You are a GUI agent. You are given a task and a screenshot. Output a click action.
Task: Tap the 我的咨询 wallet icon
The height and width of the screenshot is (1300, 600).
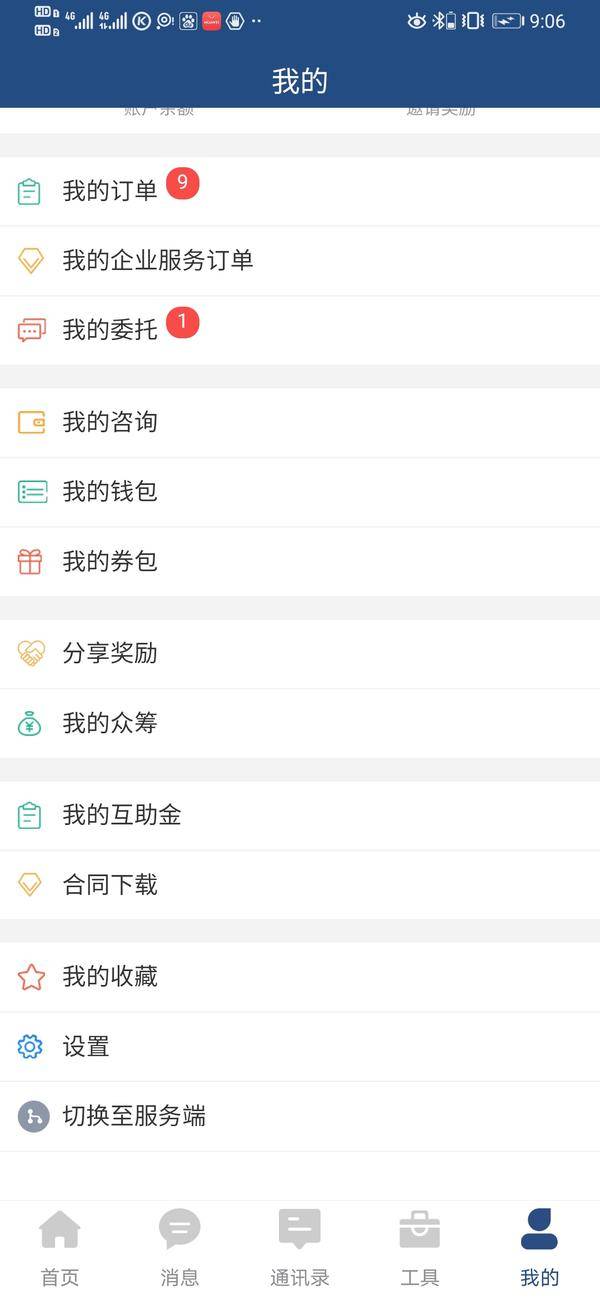[x=31, y=422]
